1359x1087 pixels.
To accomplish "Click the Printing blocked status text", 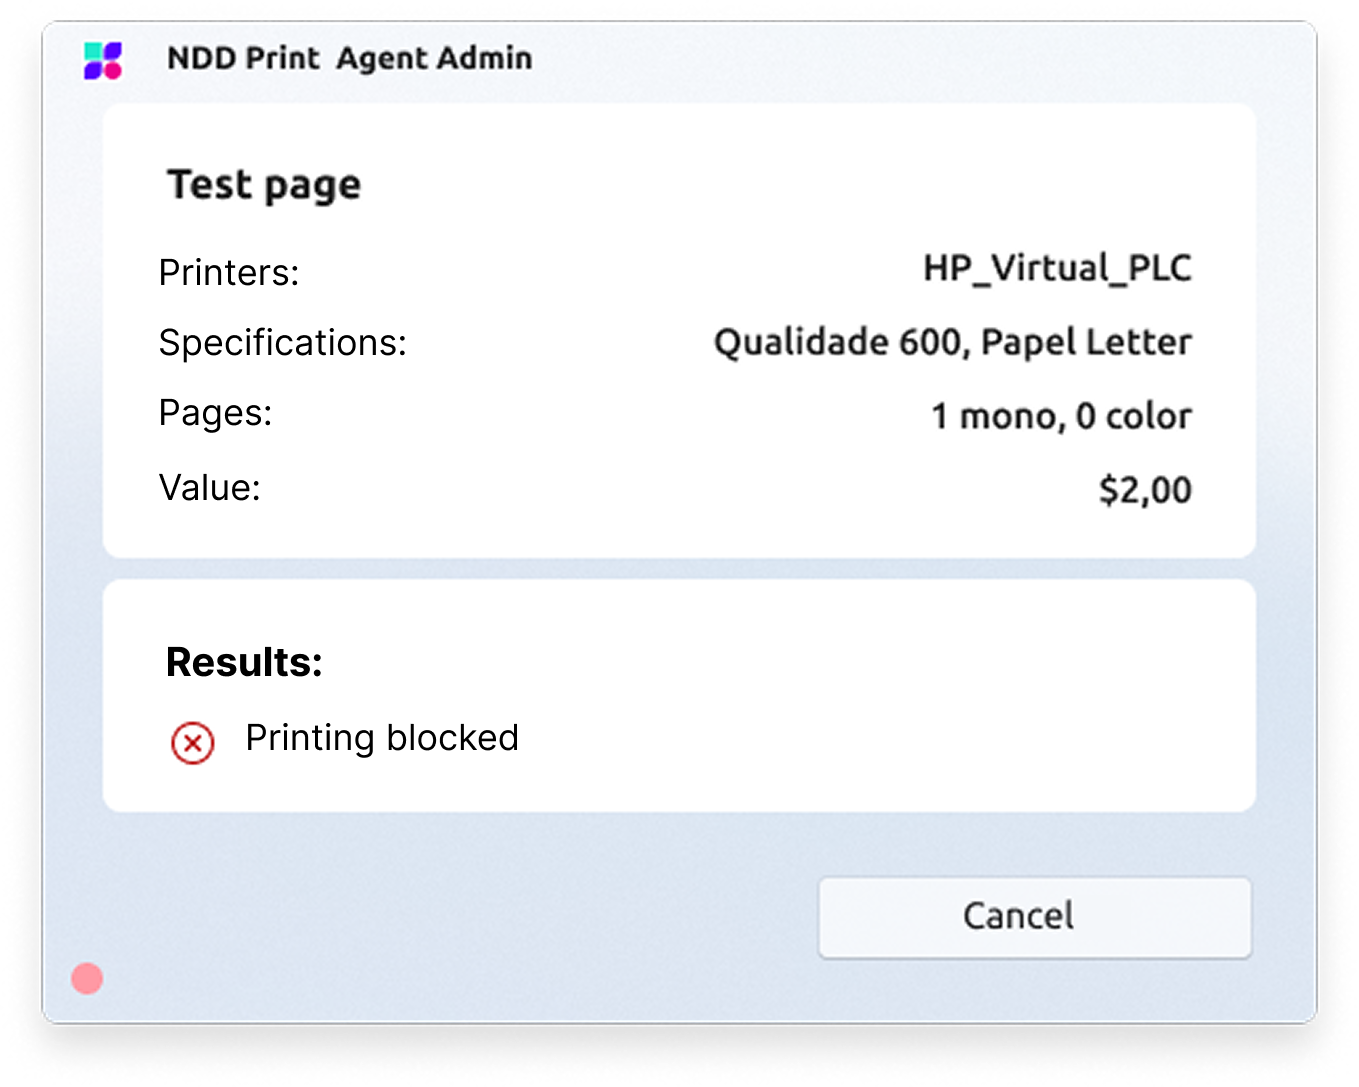I will coord(382,738).
